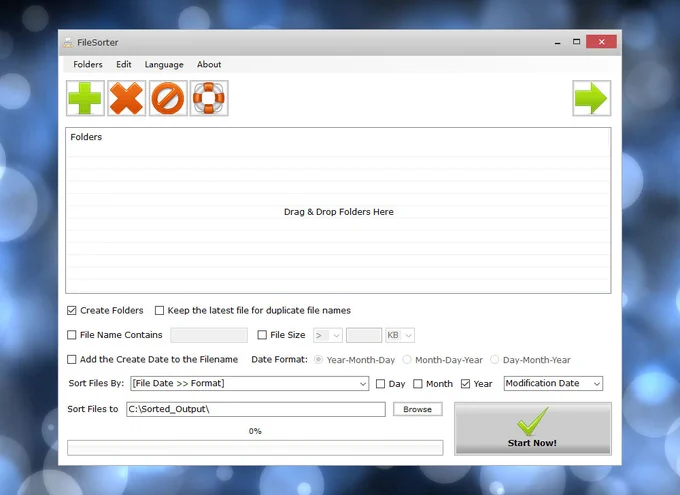The height and width of the screenshot is (495, 680).
Task: Open the Edit menu
Action: point(124,65)
